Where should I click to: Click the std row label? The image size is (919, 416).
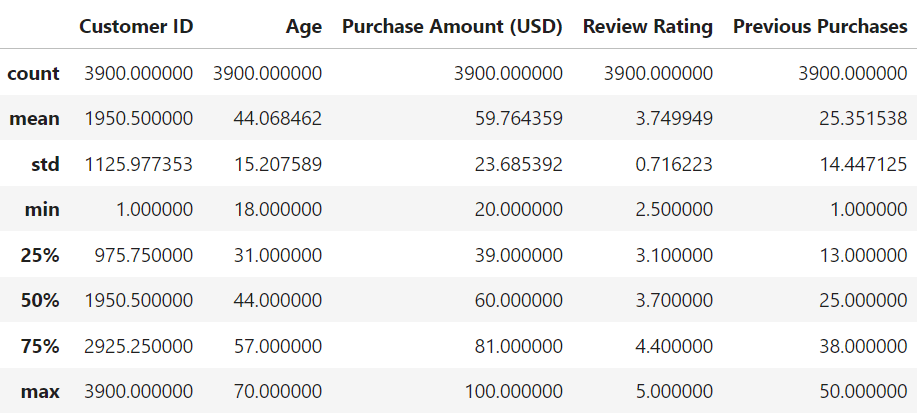[45, 164]
